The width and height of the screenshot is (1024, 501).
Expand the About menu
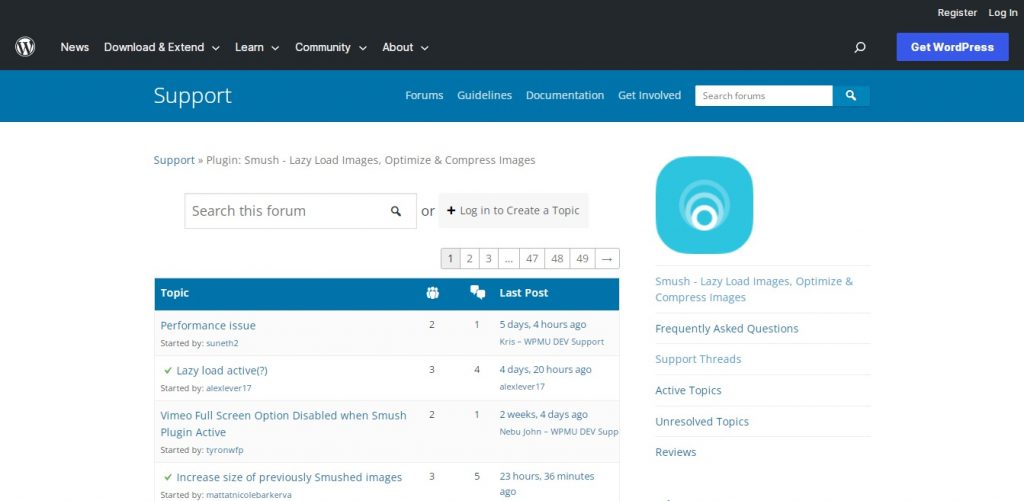[x=405, y=47]
